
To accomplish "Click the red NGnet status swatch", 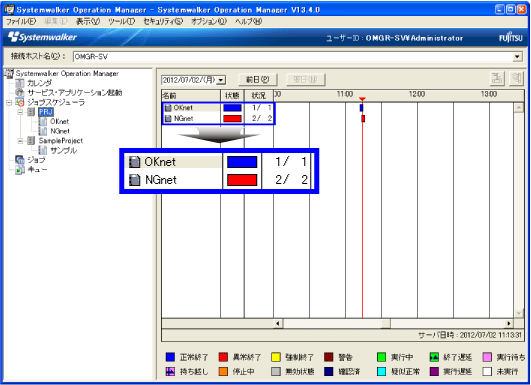I will tap(232, 119).
